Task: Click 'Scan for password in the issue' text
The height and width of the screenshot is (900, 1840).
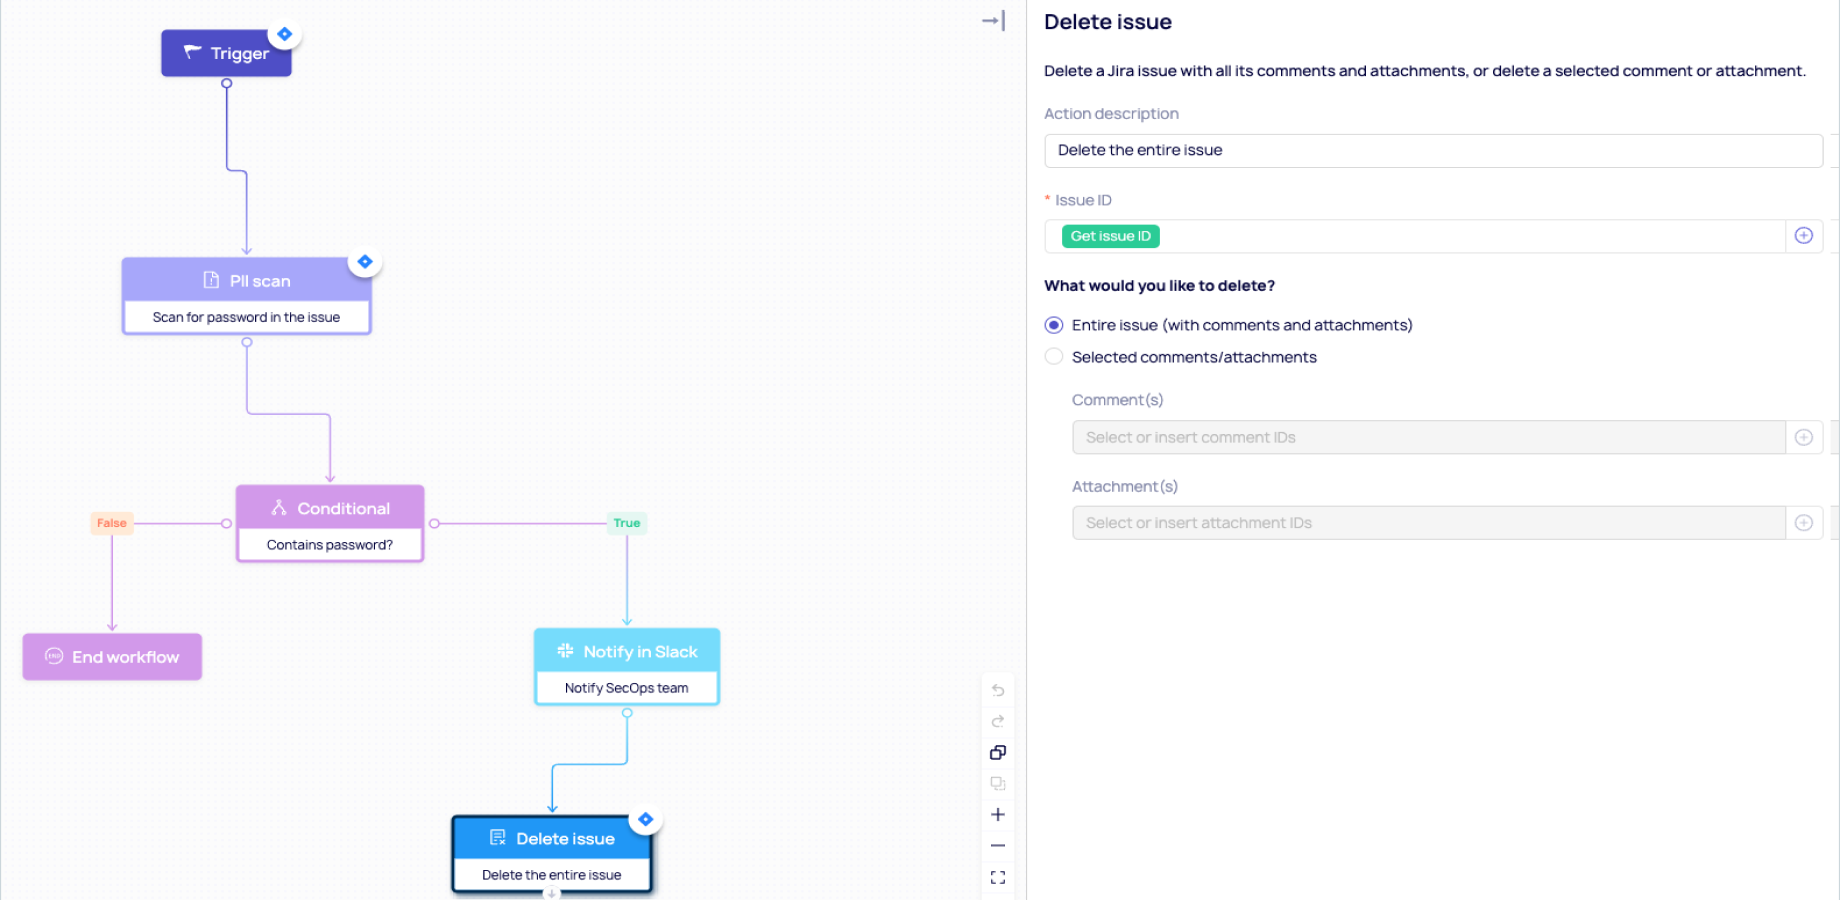Action: (246, 317)
